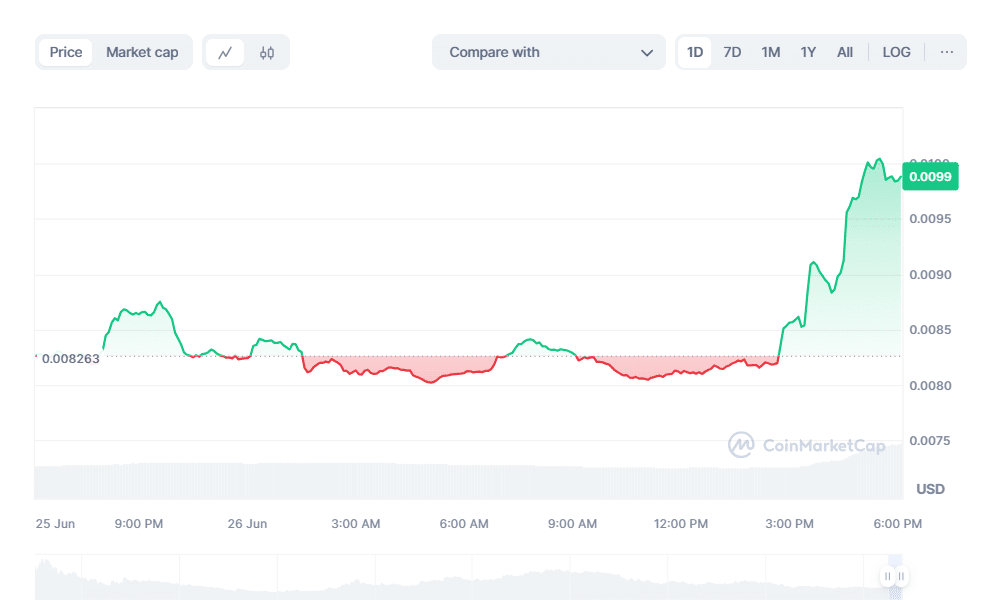Click the price peak near 6:00 PM
This screenshot has height=600, width=983.
click(x=880, y=159)
